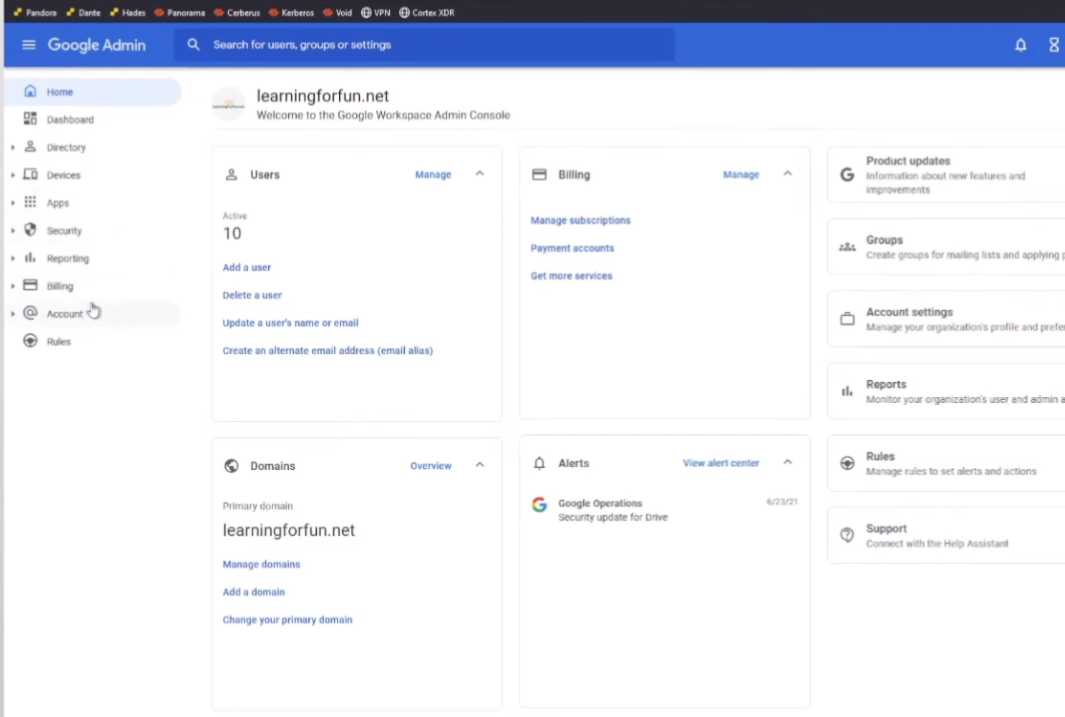Click Add a user link

pos(247,268)
